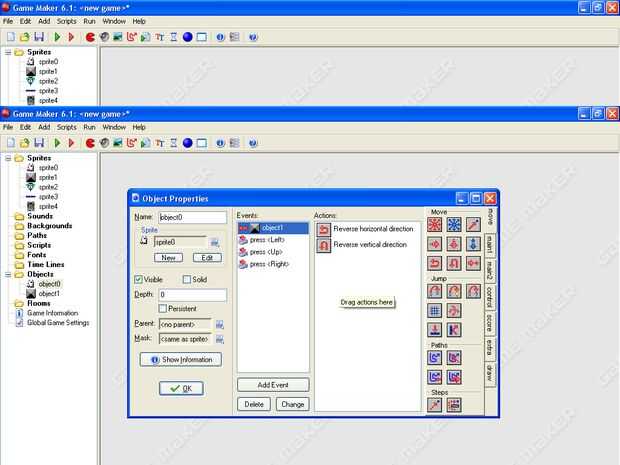
Task: Click the New sprite button
Action: [x=168, y=258]
